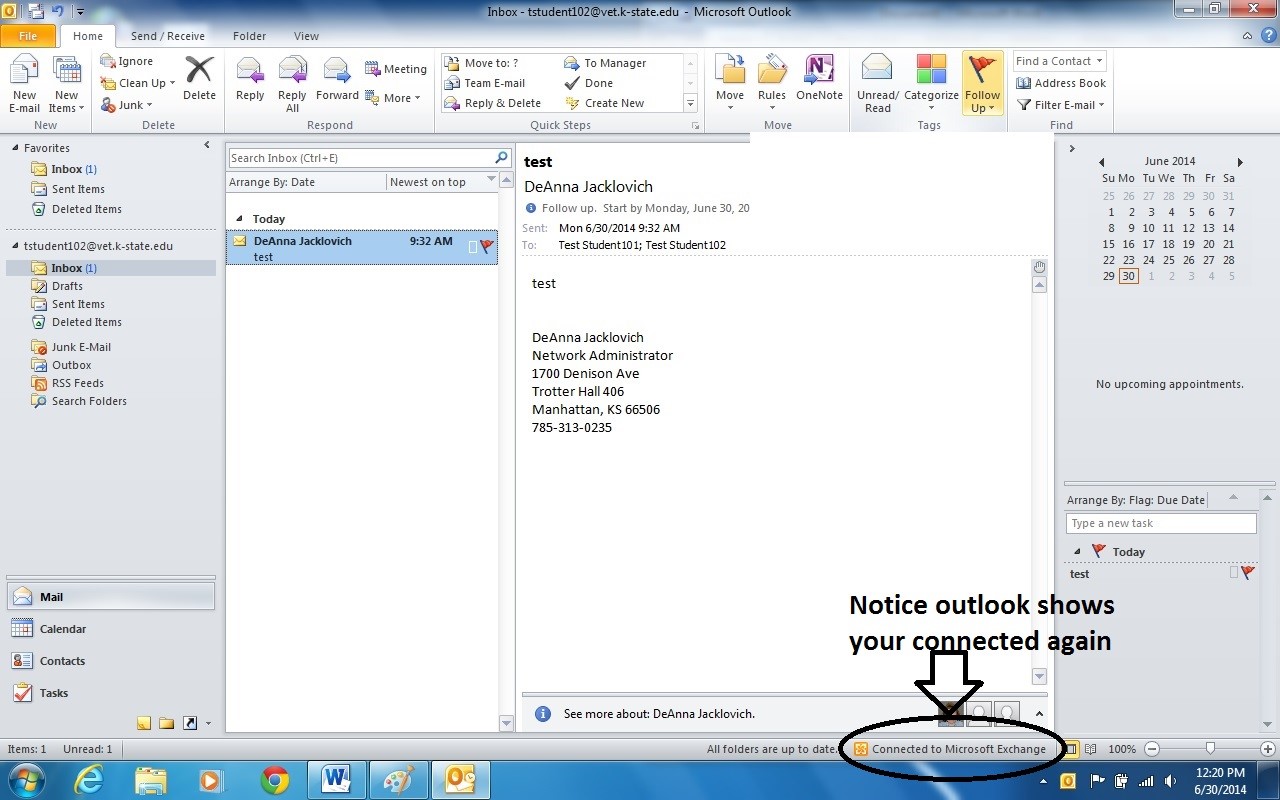Collapse the Today message group
The height and width of the screenshot is (800, 1280).
pos(239,219)
